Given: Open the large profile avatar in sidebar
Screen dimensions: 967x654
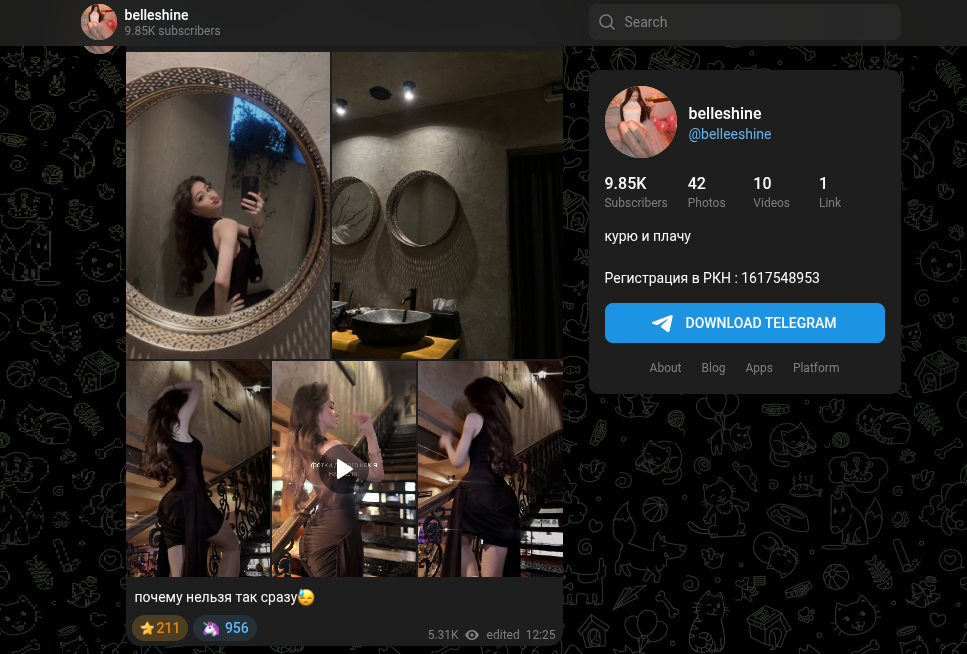Looking at the screenshot, I should point(641,122).
